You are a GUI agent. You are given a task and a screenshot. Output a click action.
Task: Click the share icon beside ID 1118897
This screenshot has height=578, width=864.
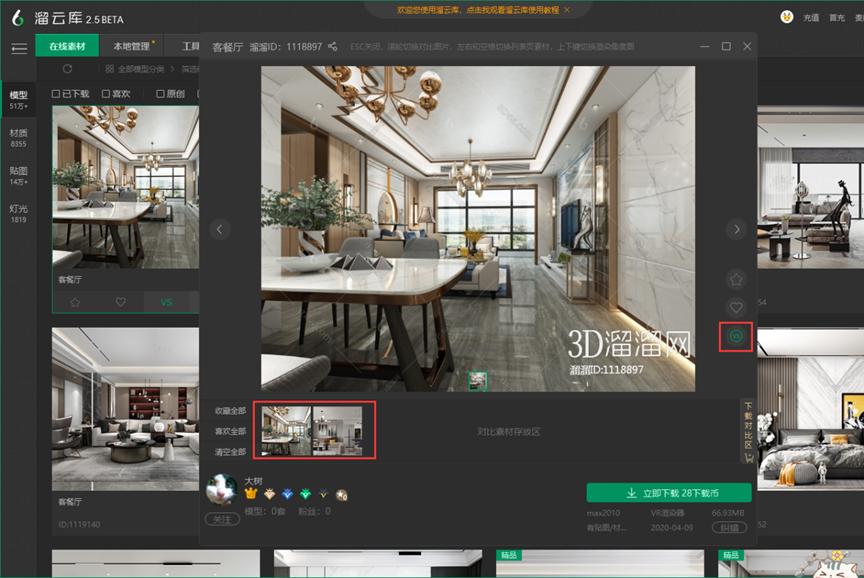(332, 46)
